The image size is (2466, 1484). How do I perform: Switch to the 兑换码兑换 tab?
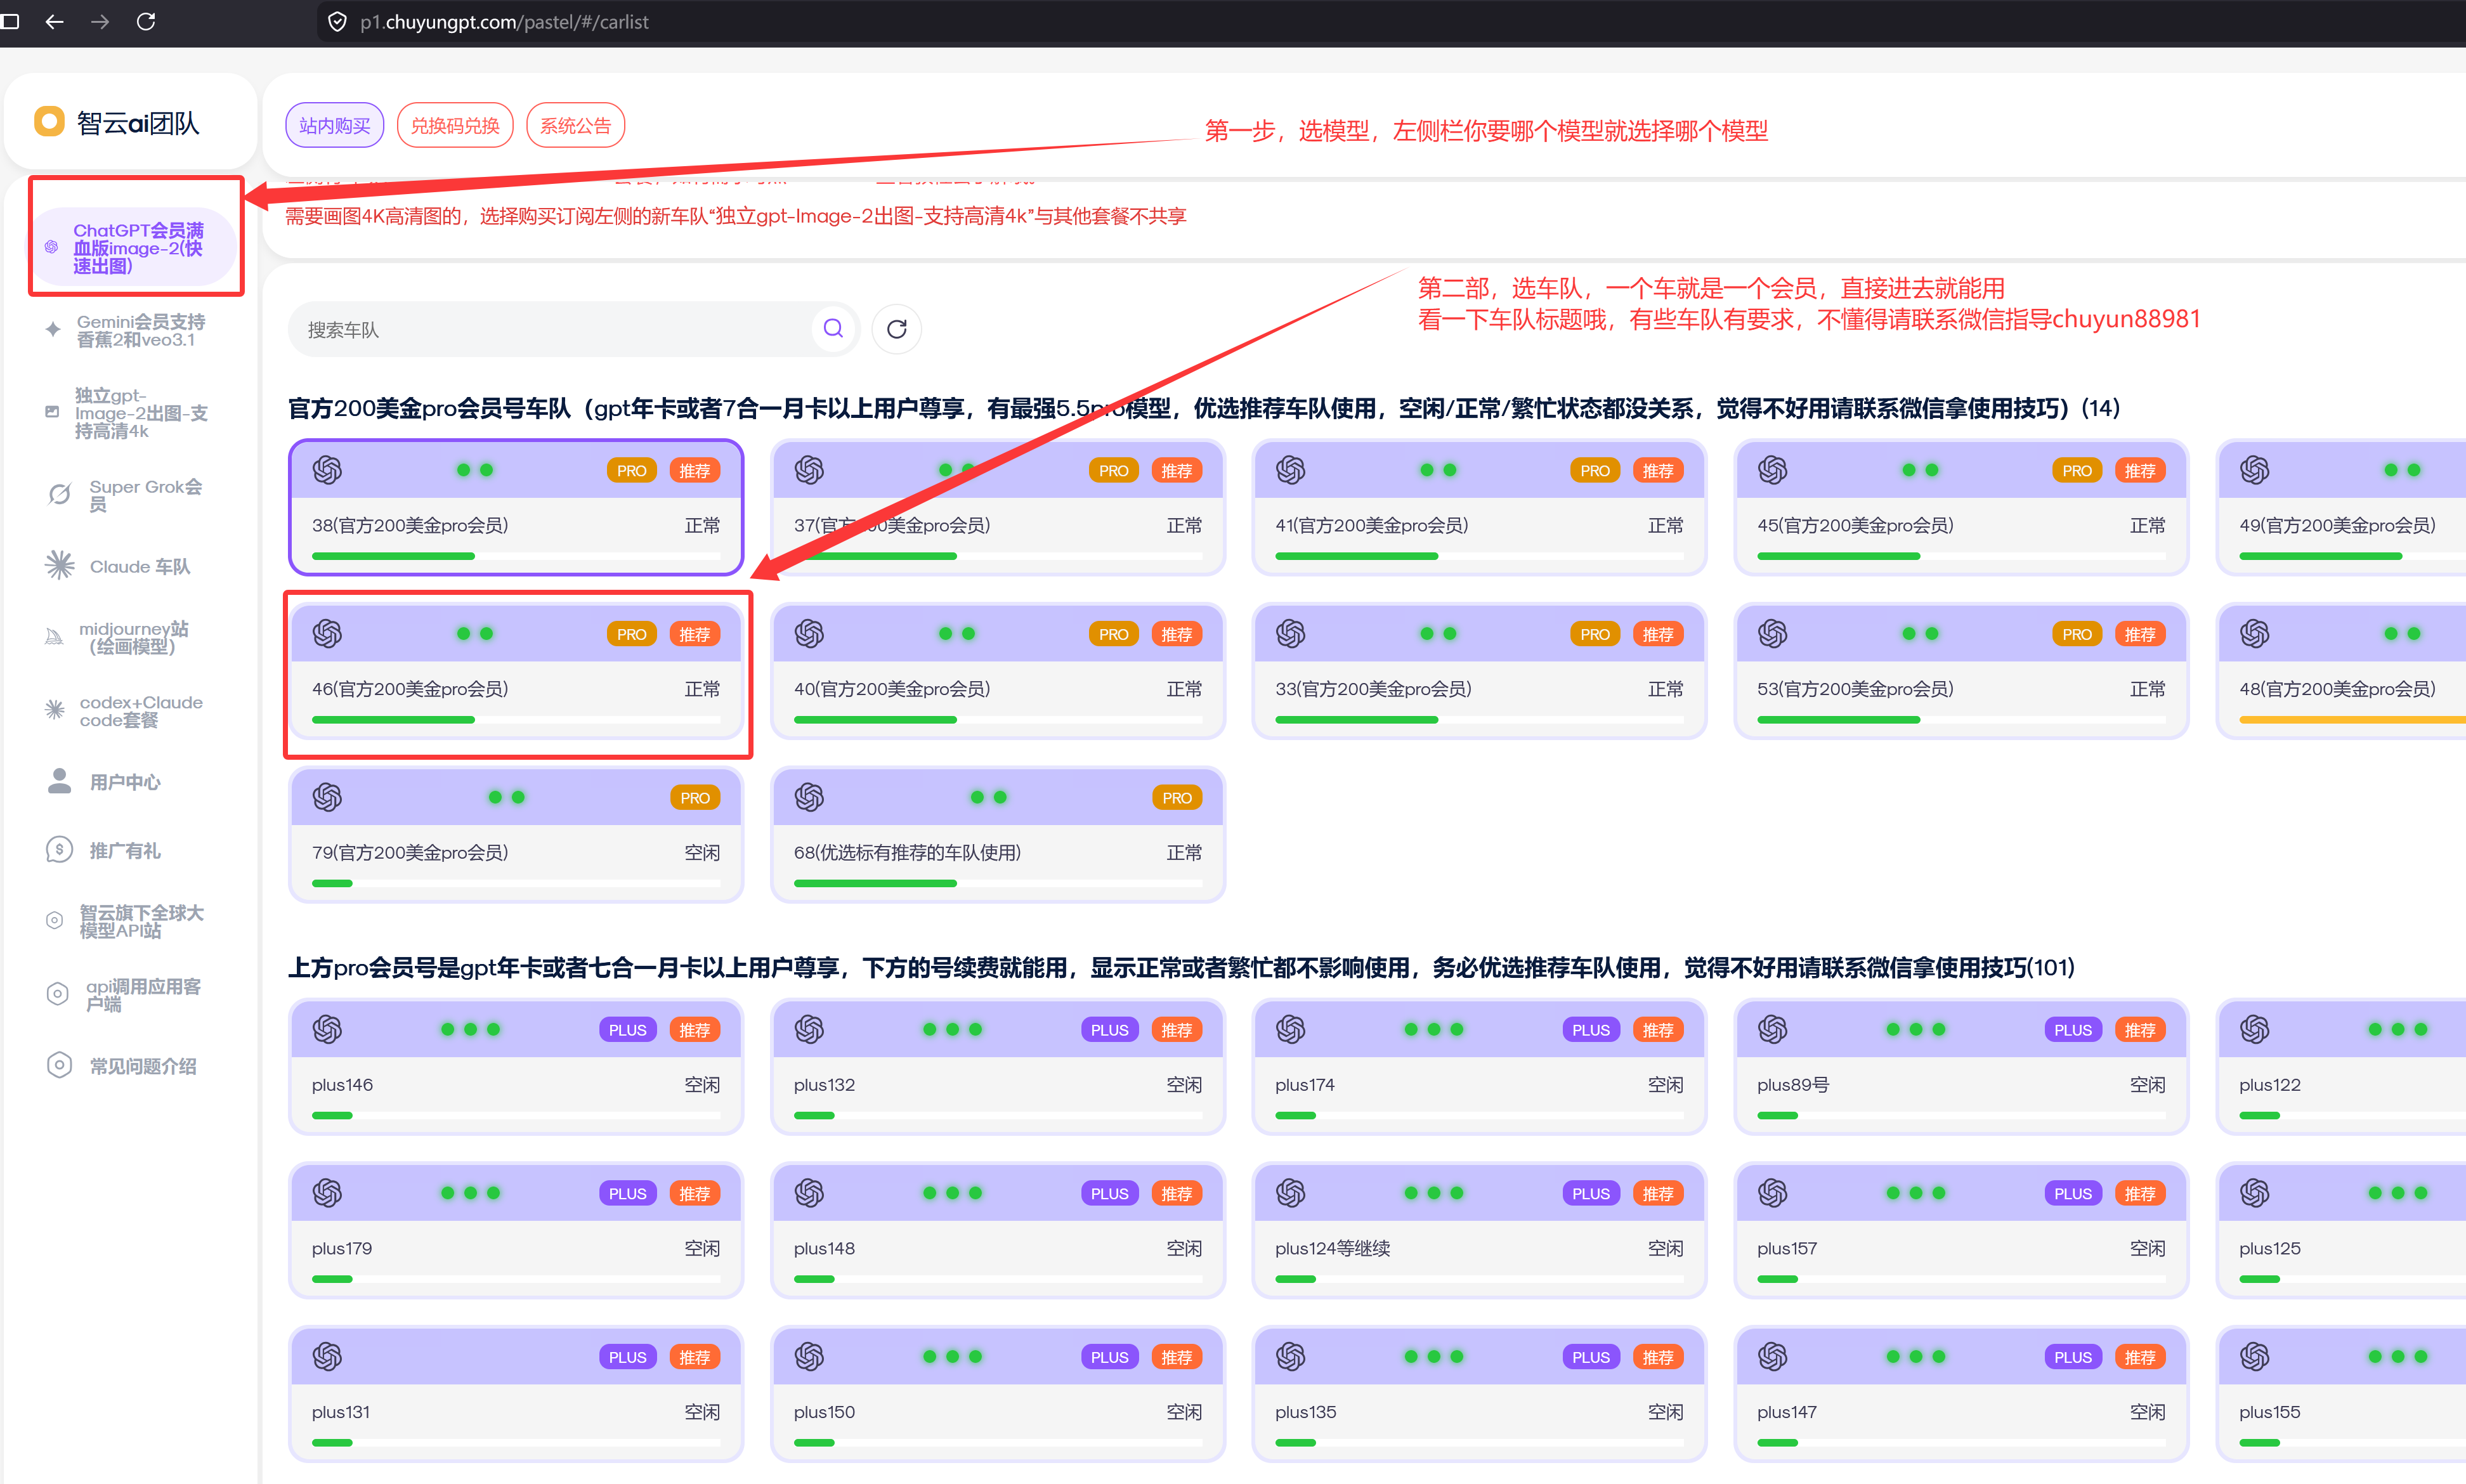455,125
